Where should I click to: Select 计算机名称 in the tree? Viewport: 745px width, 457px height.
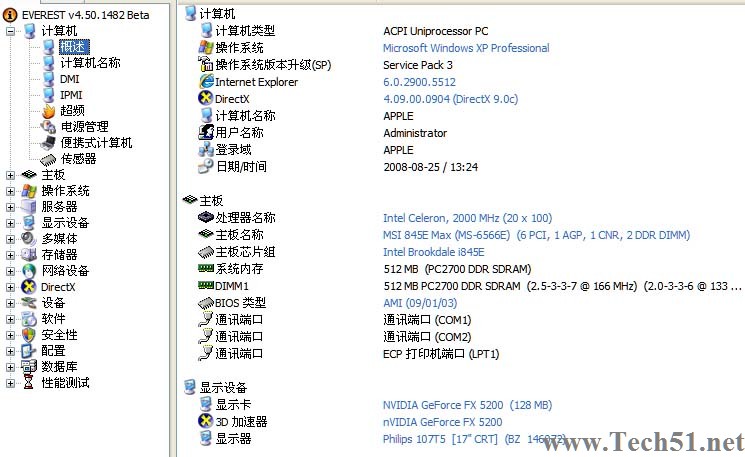coord(90,63)
